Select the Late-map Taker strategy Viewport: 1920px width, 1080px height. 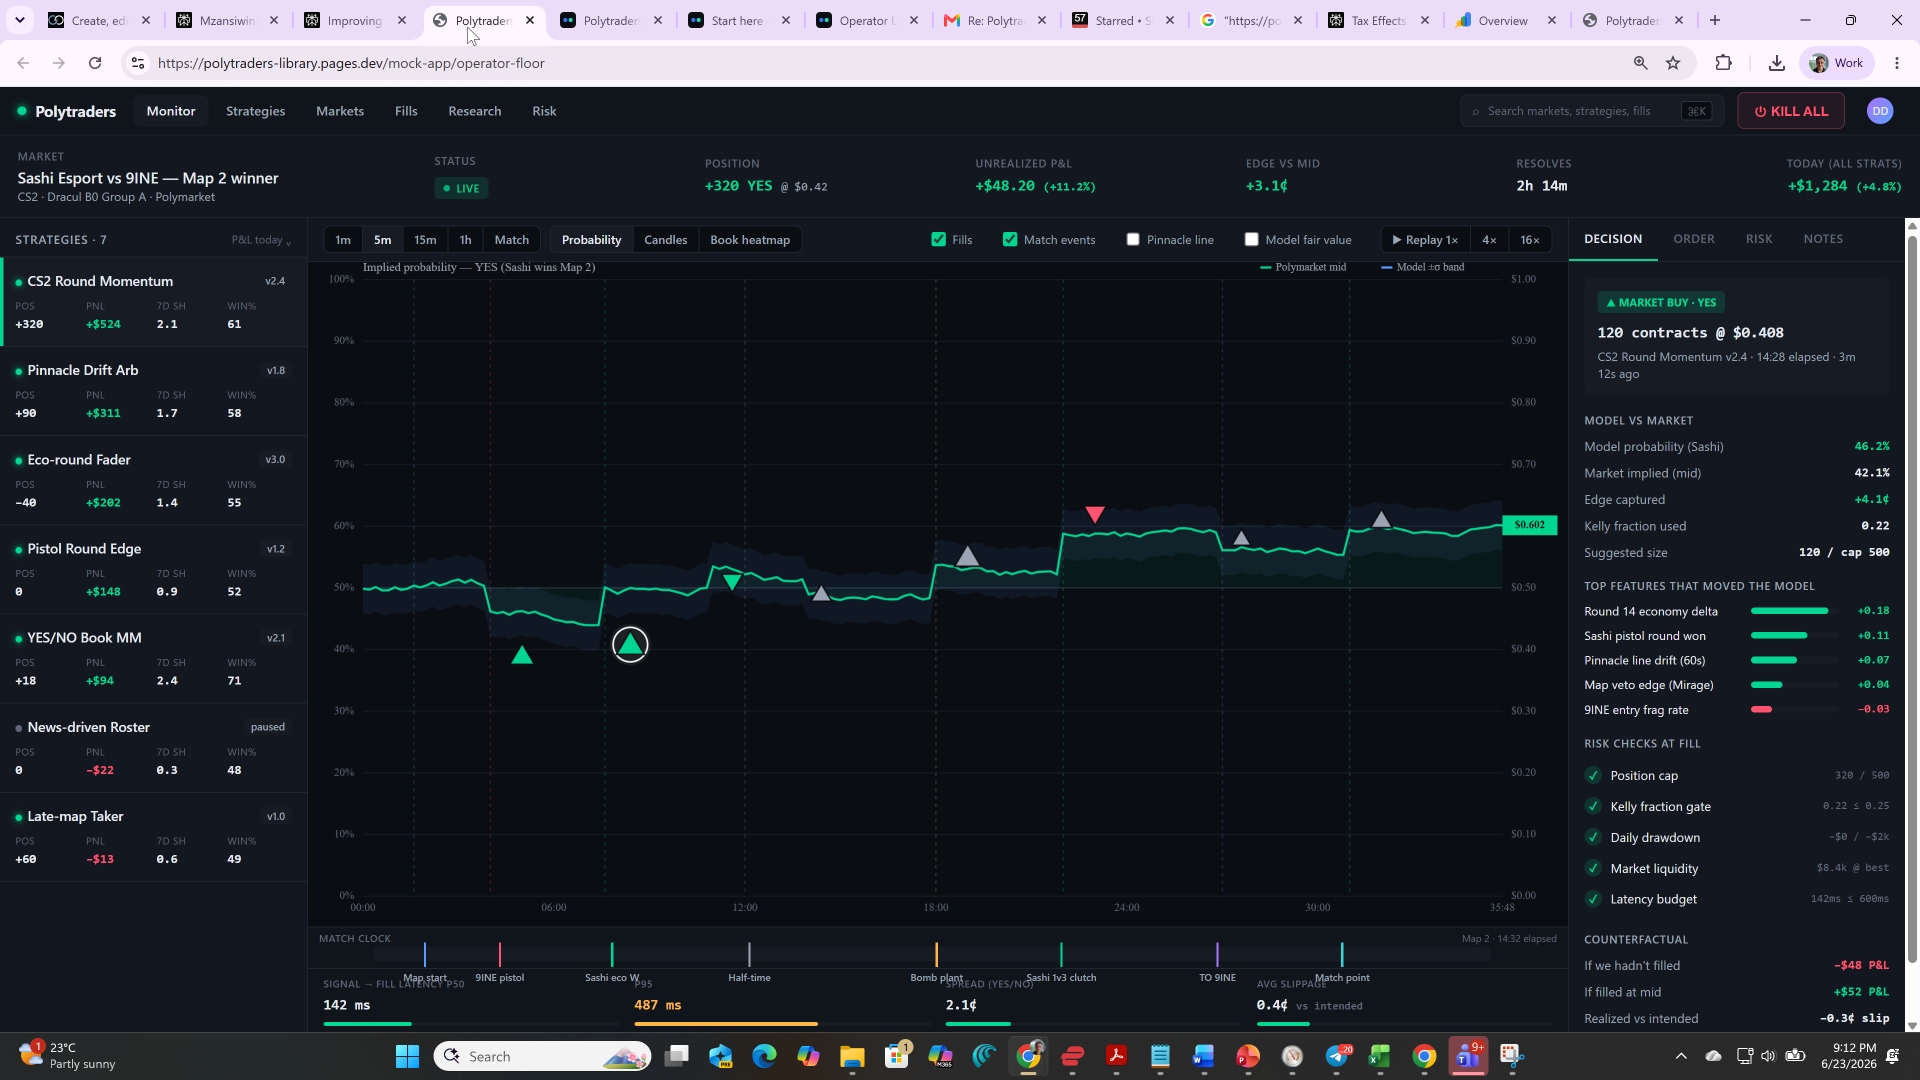(154, 837)
